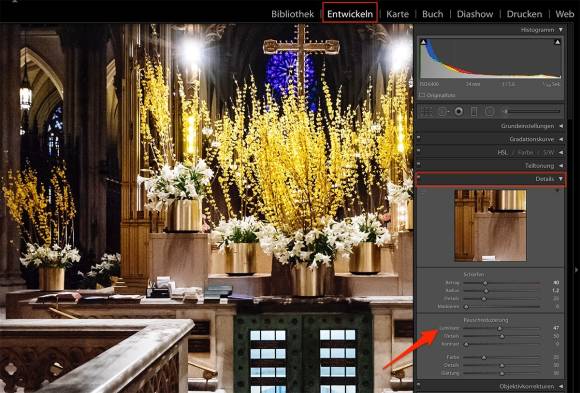Screen dimensions: 580x393
Task: Click the Details slider below Luminanz
Action: pos(502,336)
